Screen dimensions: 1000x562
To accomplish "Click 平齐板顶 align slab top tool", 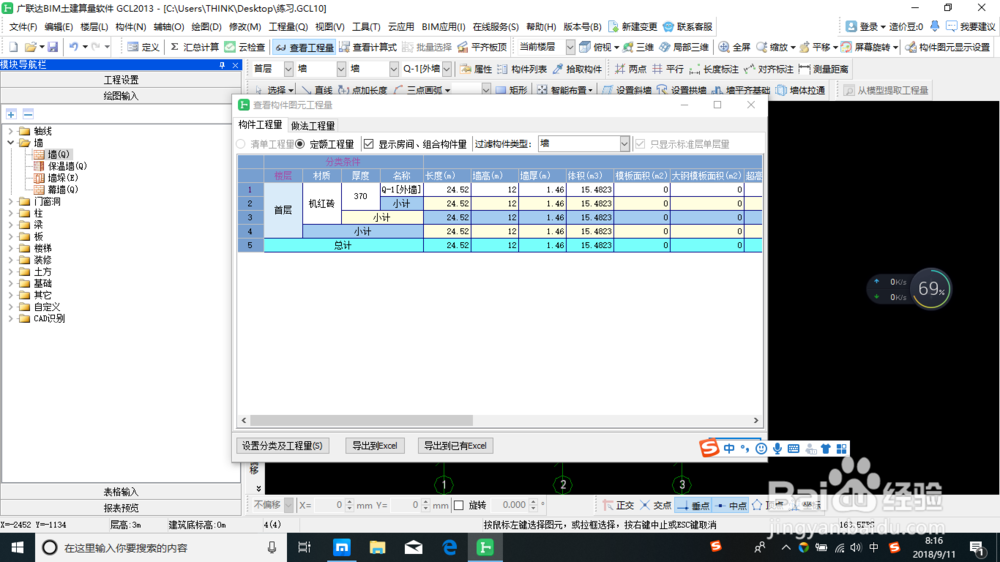I will point(482,47).
